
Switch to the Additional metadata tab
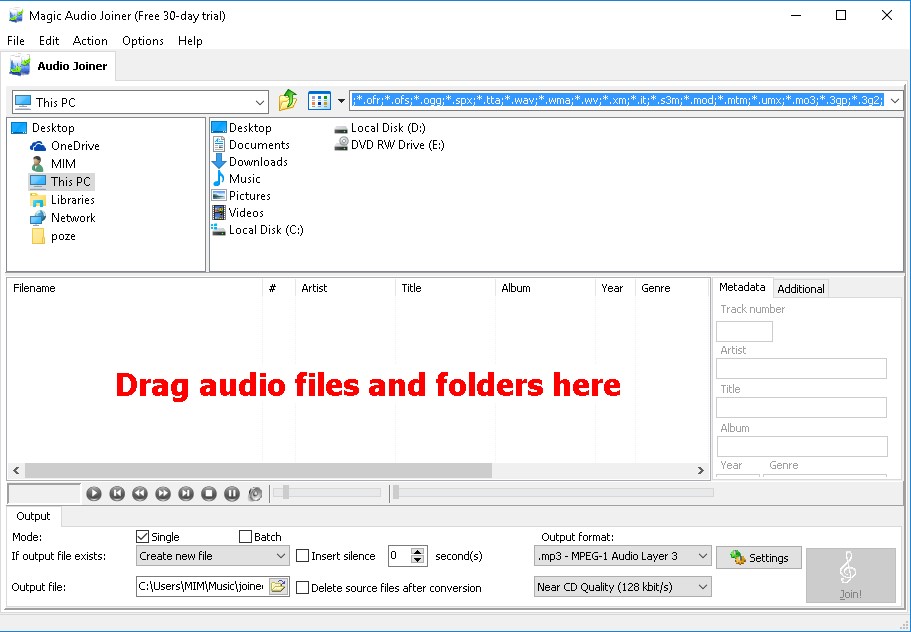[800, 288]
